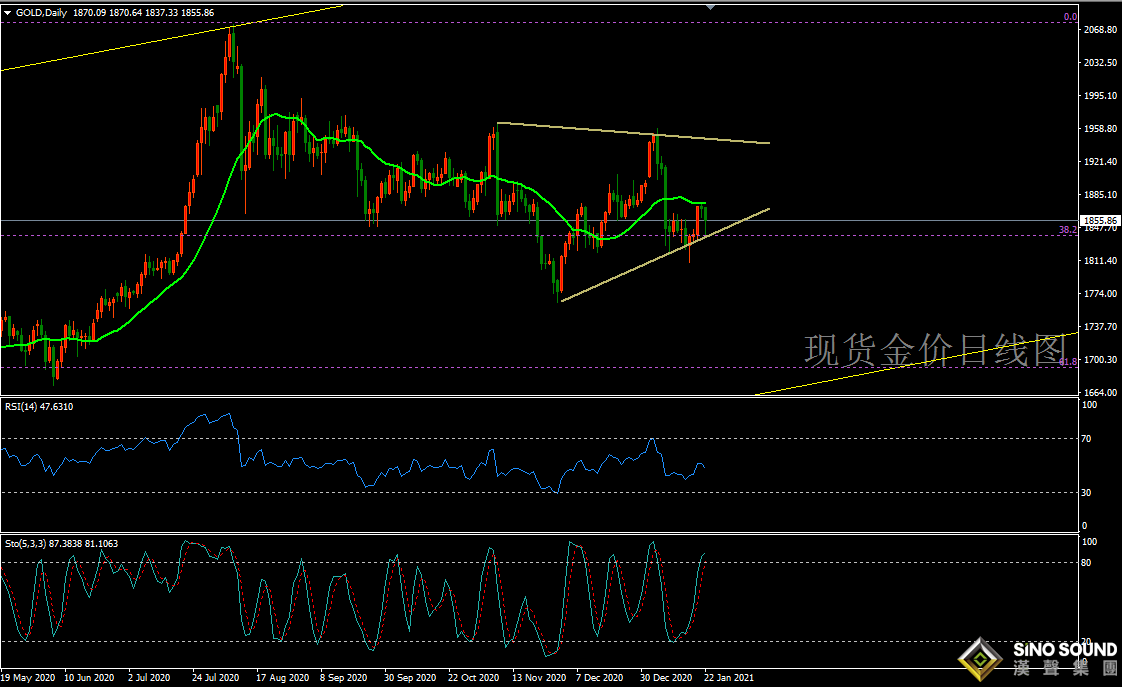Select the upper triangle resistance trendline
Screen dimensions: 1122x687
click(630, 133)
